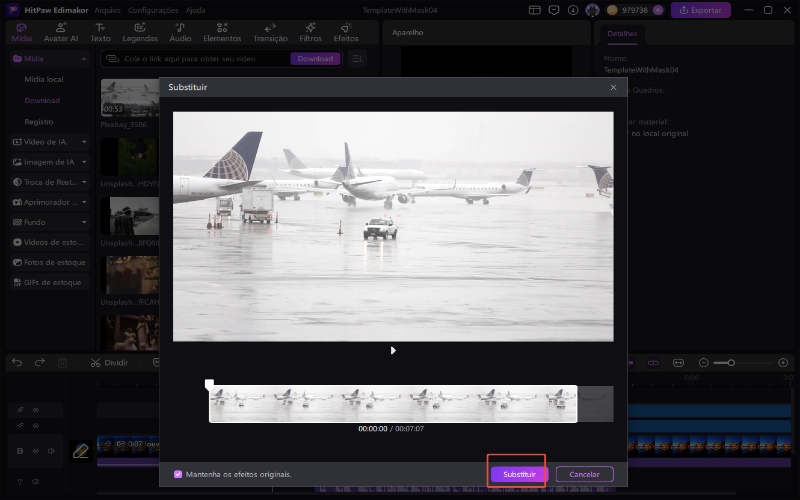The image size is (800, 500).
Task: Close the Substituir dialog
Action: (613, 88)
